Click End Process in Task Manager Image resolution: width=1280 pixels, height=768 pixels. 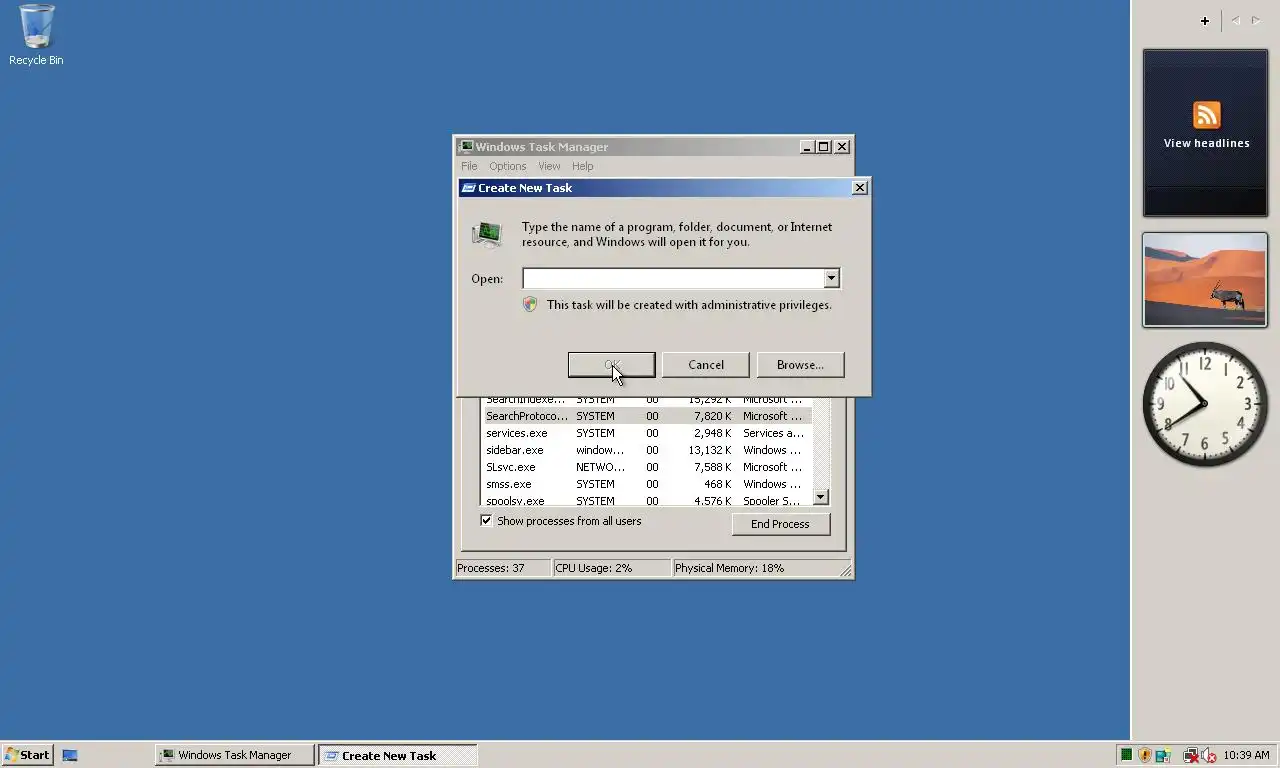click(780, 524)
